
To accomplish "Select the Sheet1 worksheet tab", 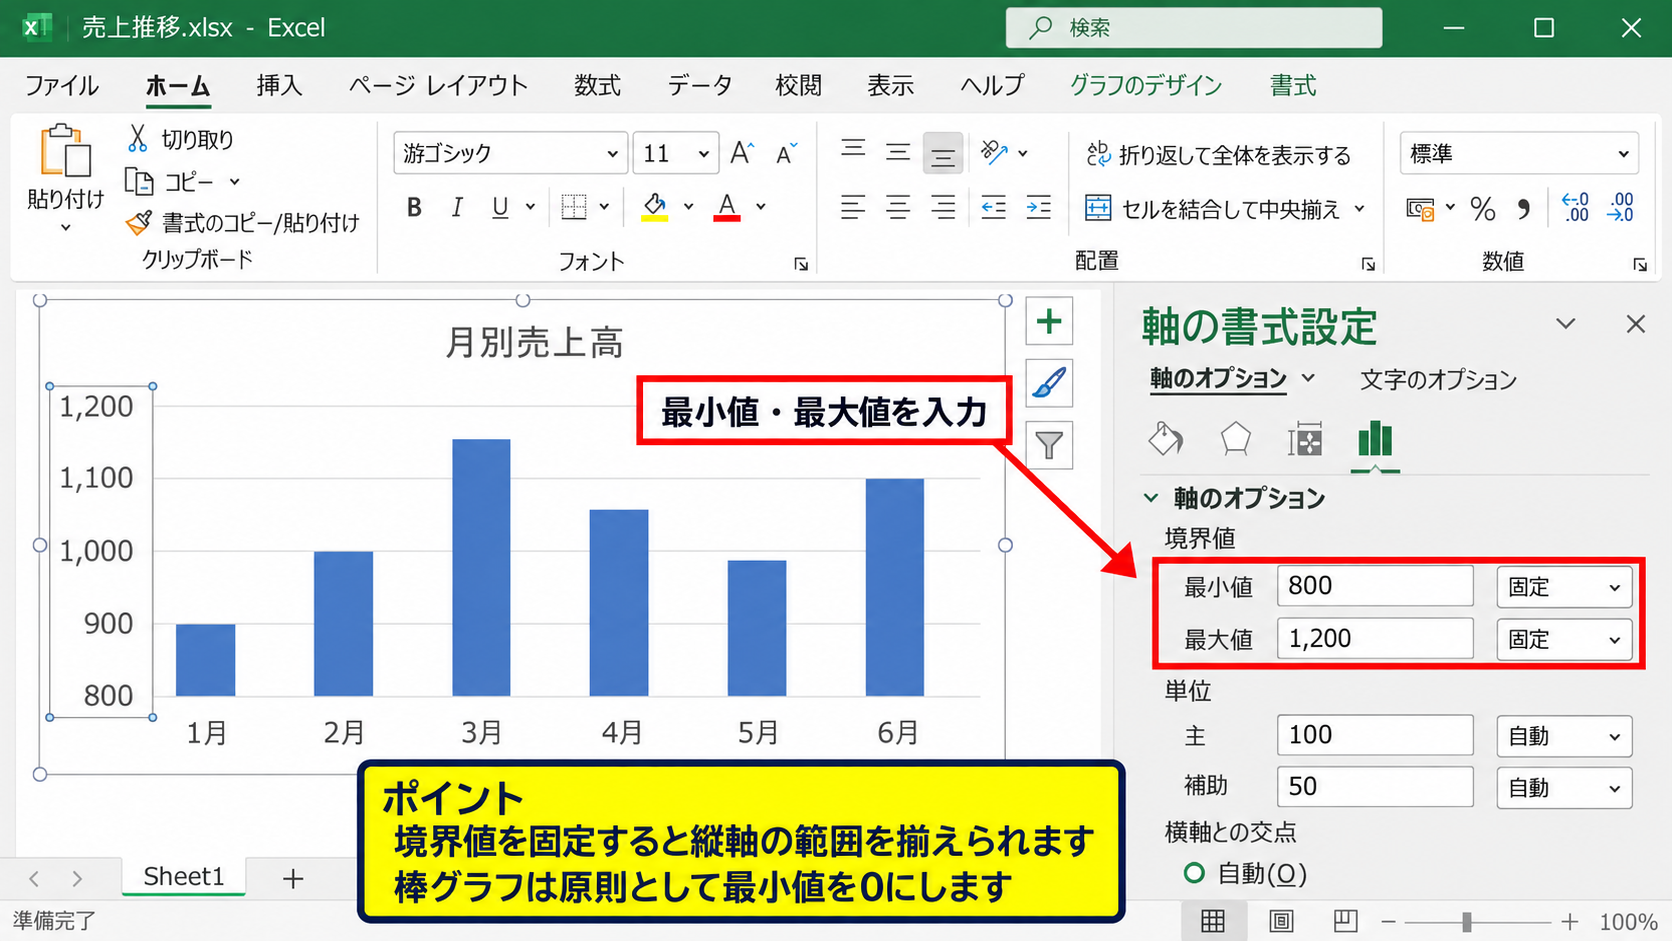I will (184, 876).
